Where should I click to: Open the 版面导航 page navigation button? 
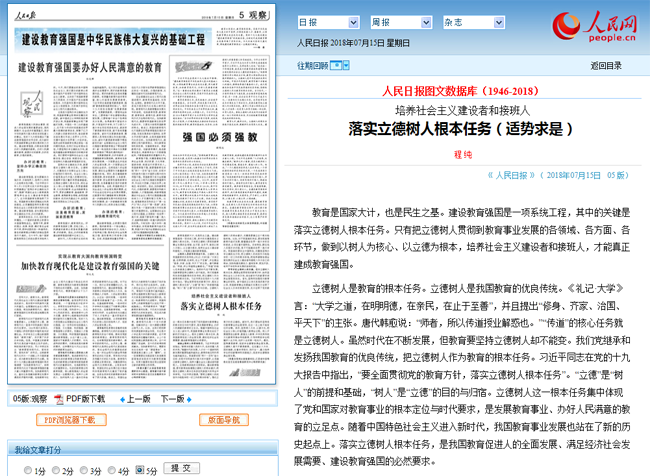pyautogui.click(x=223, y=420)
